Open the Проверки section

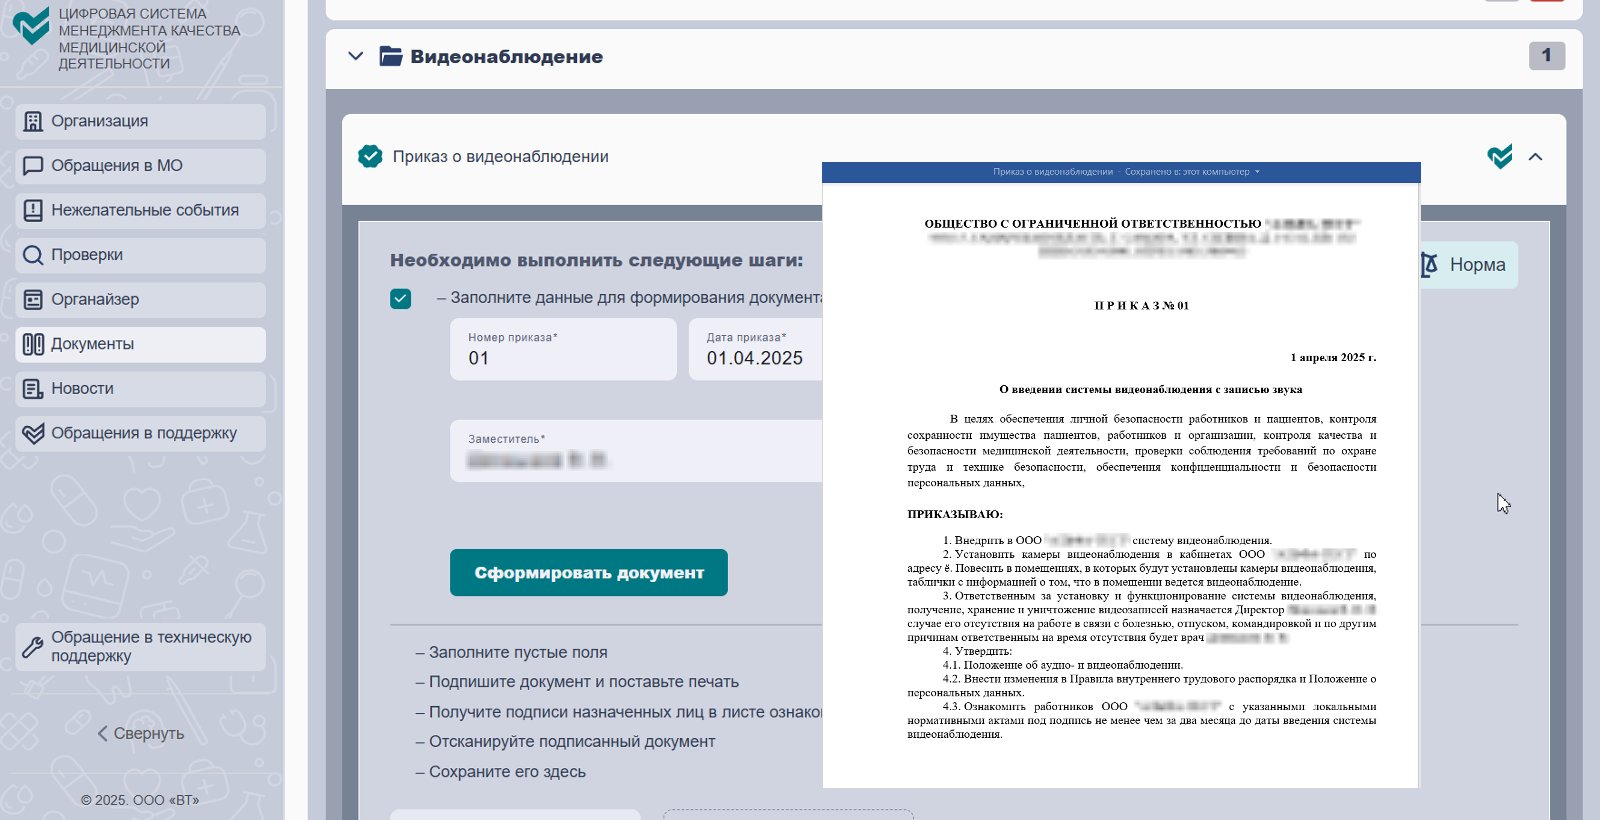141,255
